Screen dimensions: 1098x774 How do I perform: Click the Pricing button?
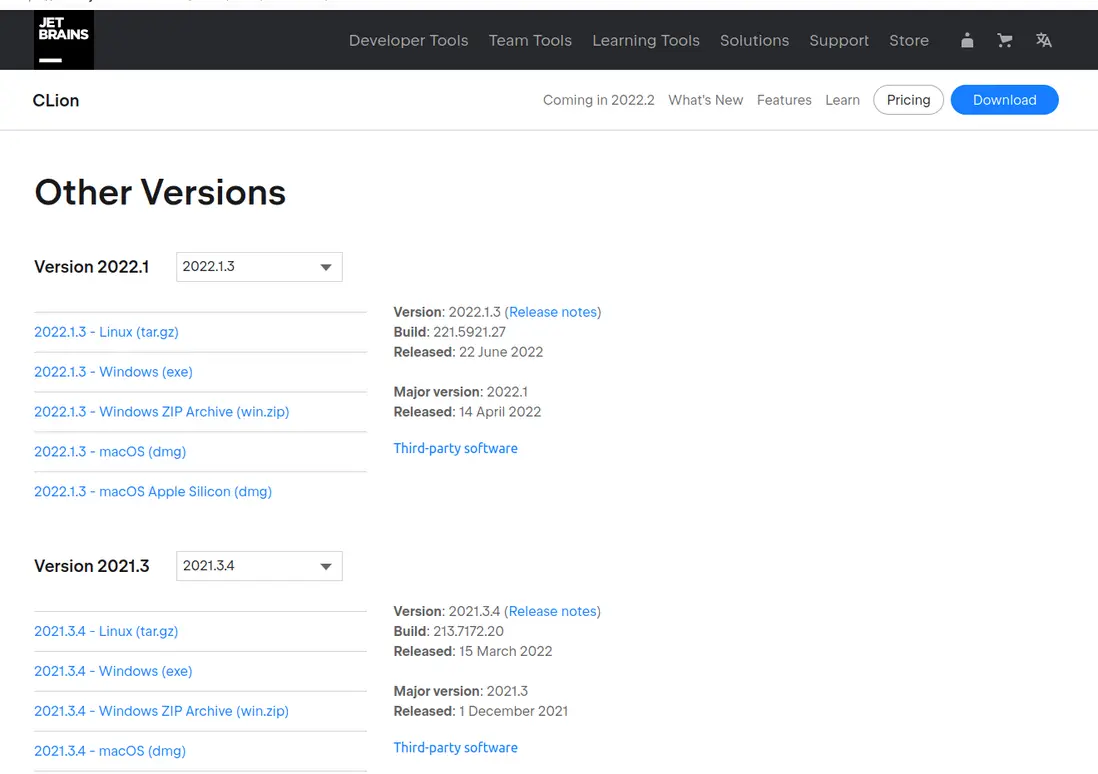pyautogui.click(x=908, y=100)
